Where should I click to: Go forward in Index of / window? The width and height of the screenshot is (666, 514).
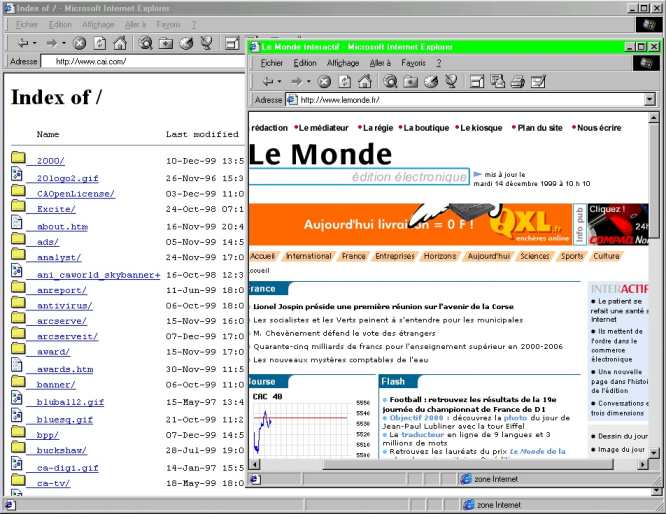pyautogui.click(x=52, y=43)
